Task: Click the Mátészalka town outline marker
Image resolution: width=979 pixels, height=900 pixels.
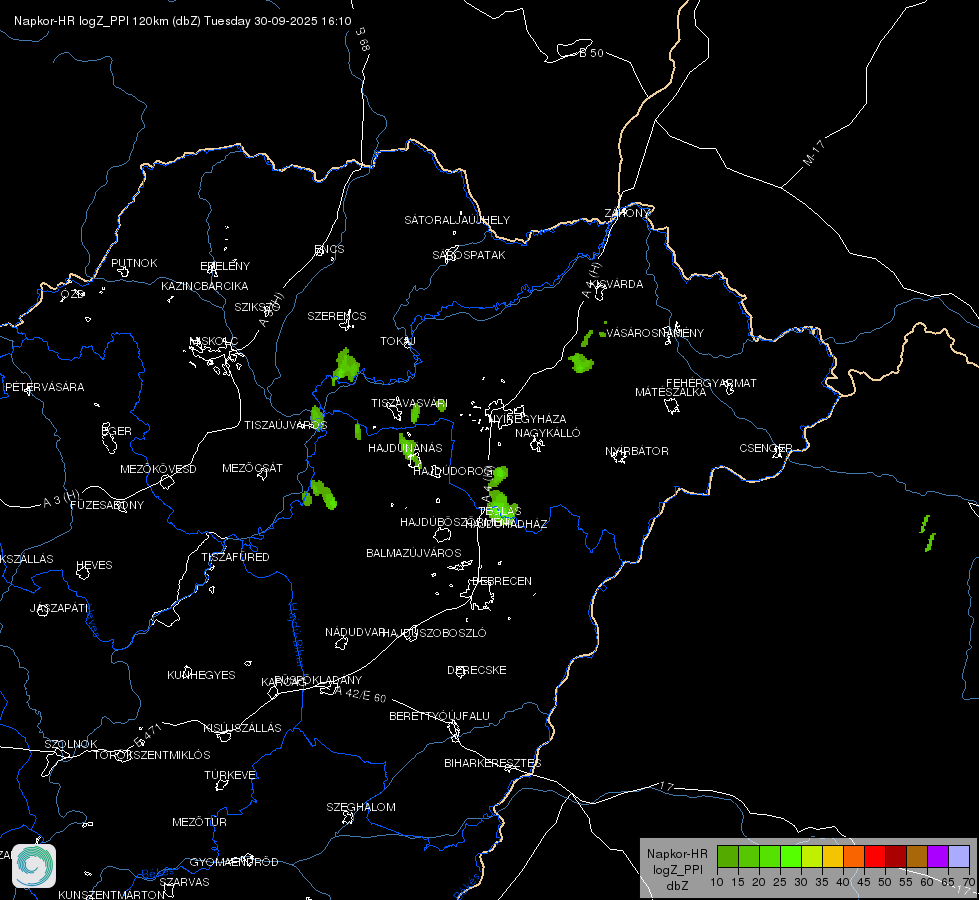Action: pyautogui.click(x=672, y=406)
